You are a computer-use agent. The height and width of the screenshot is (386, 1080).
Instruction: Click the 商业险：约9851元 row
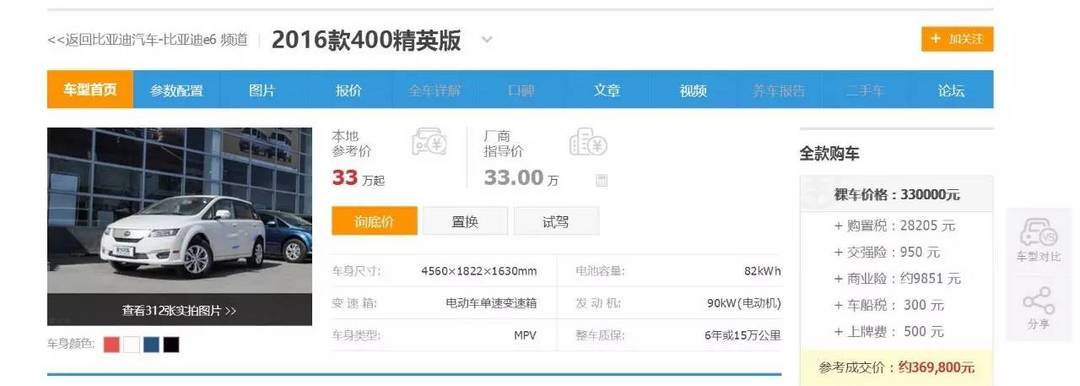[897, 278]
